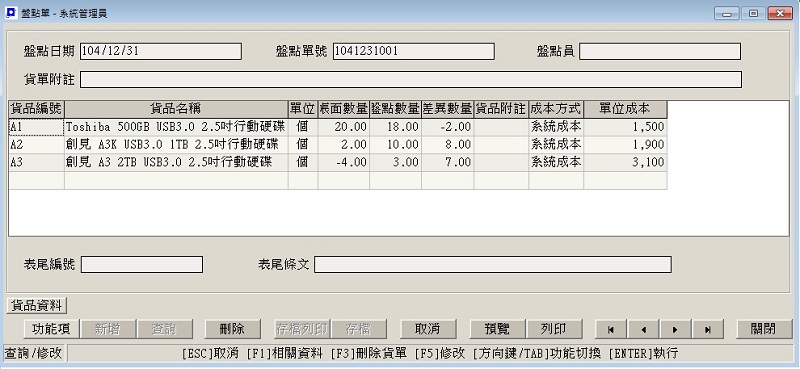Click the 貨品附註 column header

click(501, 109)
